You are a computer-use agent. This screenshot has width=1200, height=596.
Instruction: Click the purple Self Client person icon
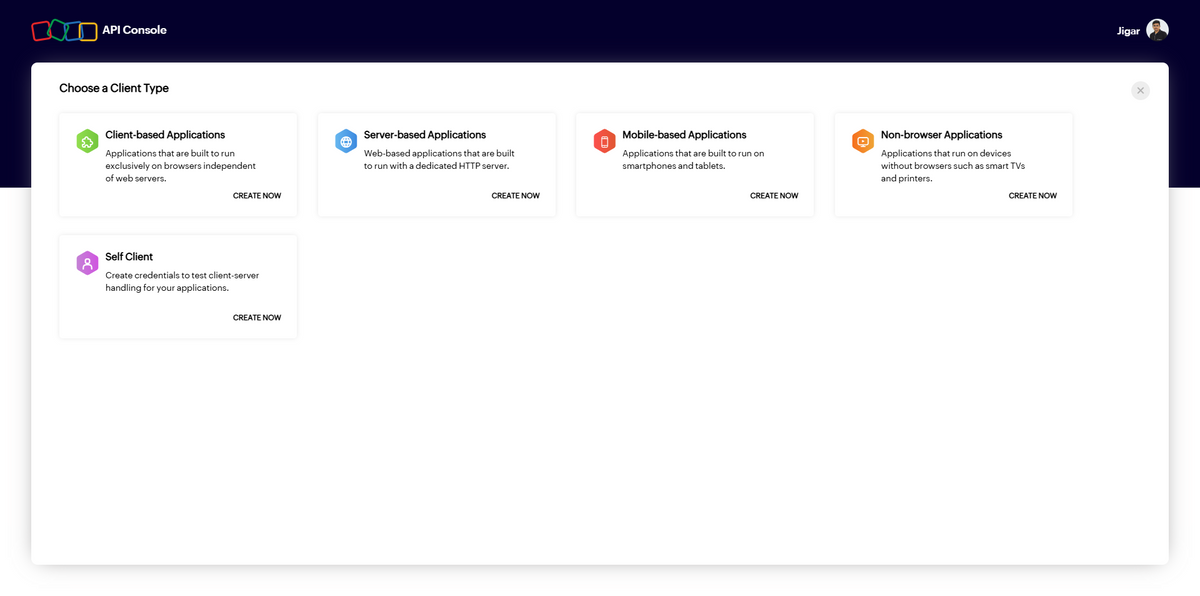(87, 264)
